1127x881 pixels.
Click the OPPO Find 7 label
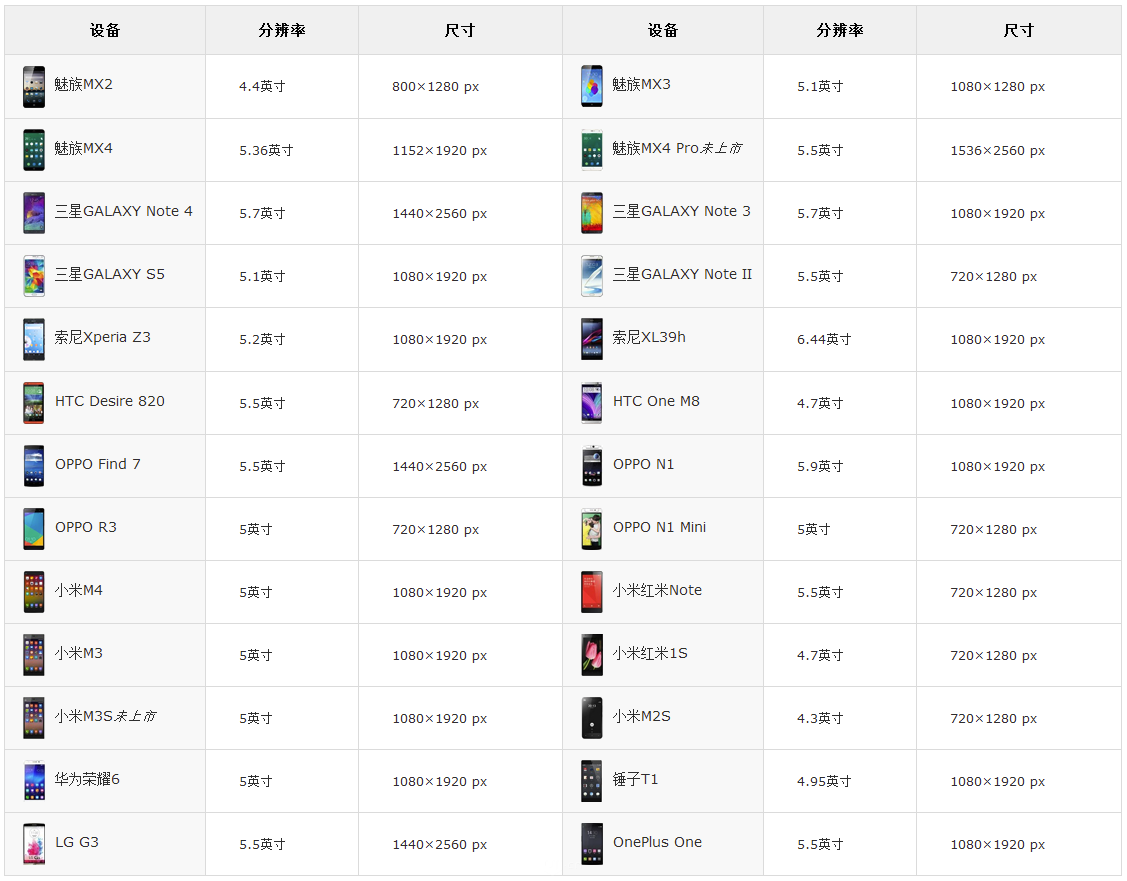98,464
